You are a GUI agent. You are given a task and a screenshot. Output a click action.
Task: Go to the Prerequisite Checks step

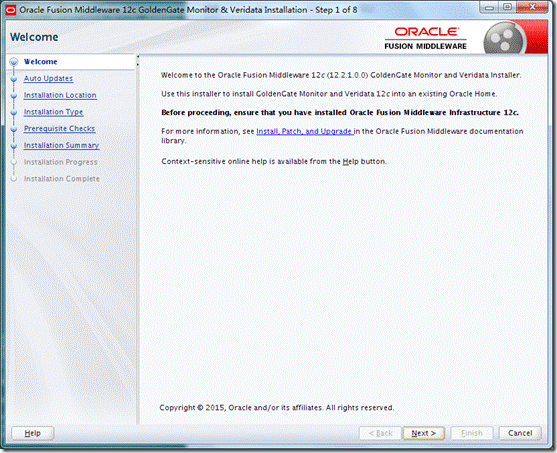[x=59, y=129]
